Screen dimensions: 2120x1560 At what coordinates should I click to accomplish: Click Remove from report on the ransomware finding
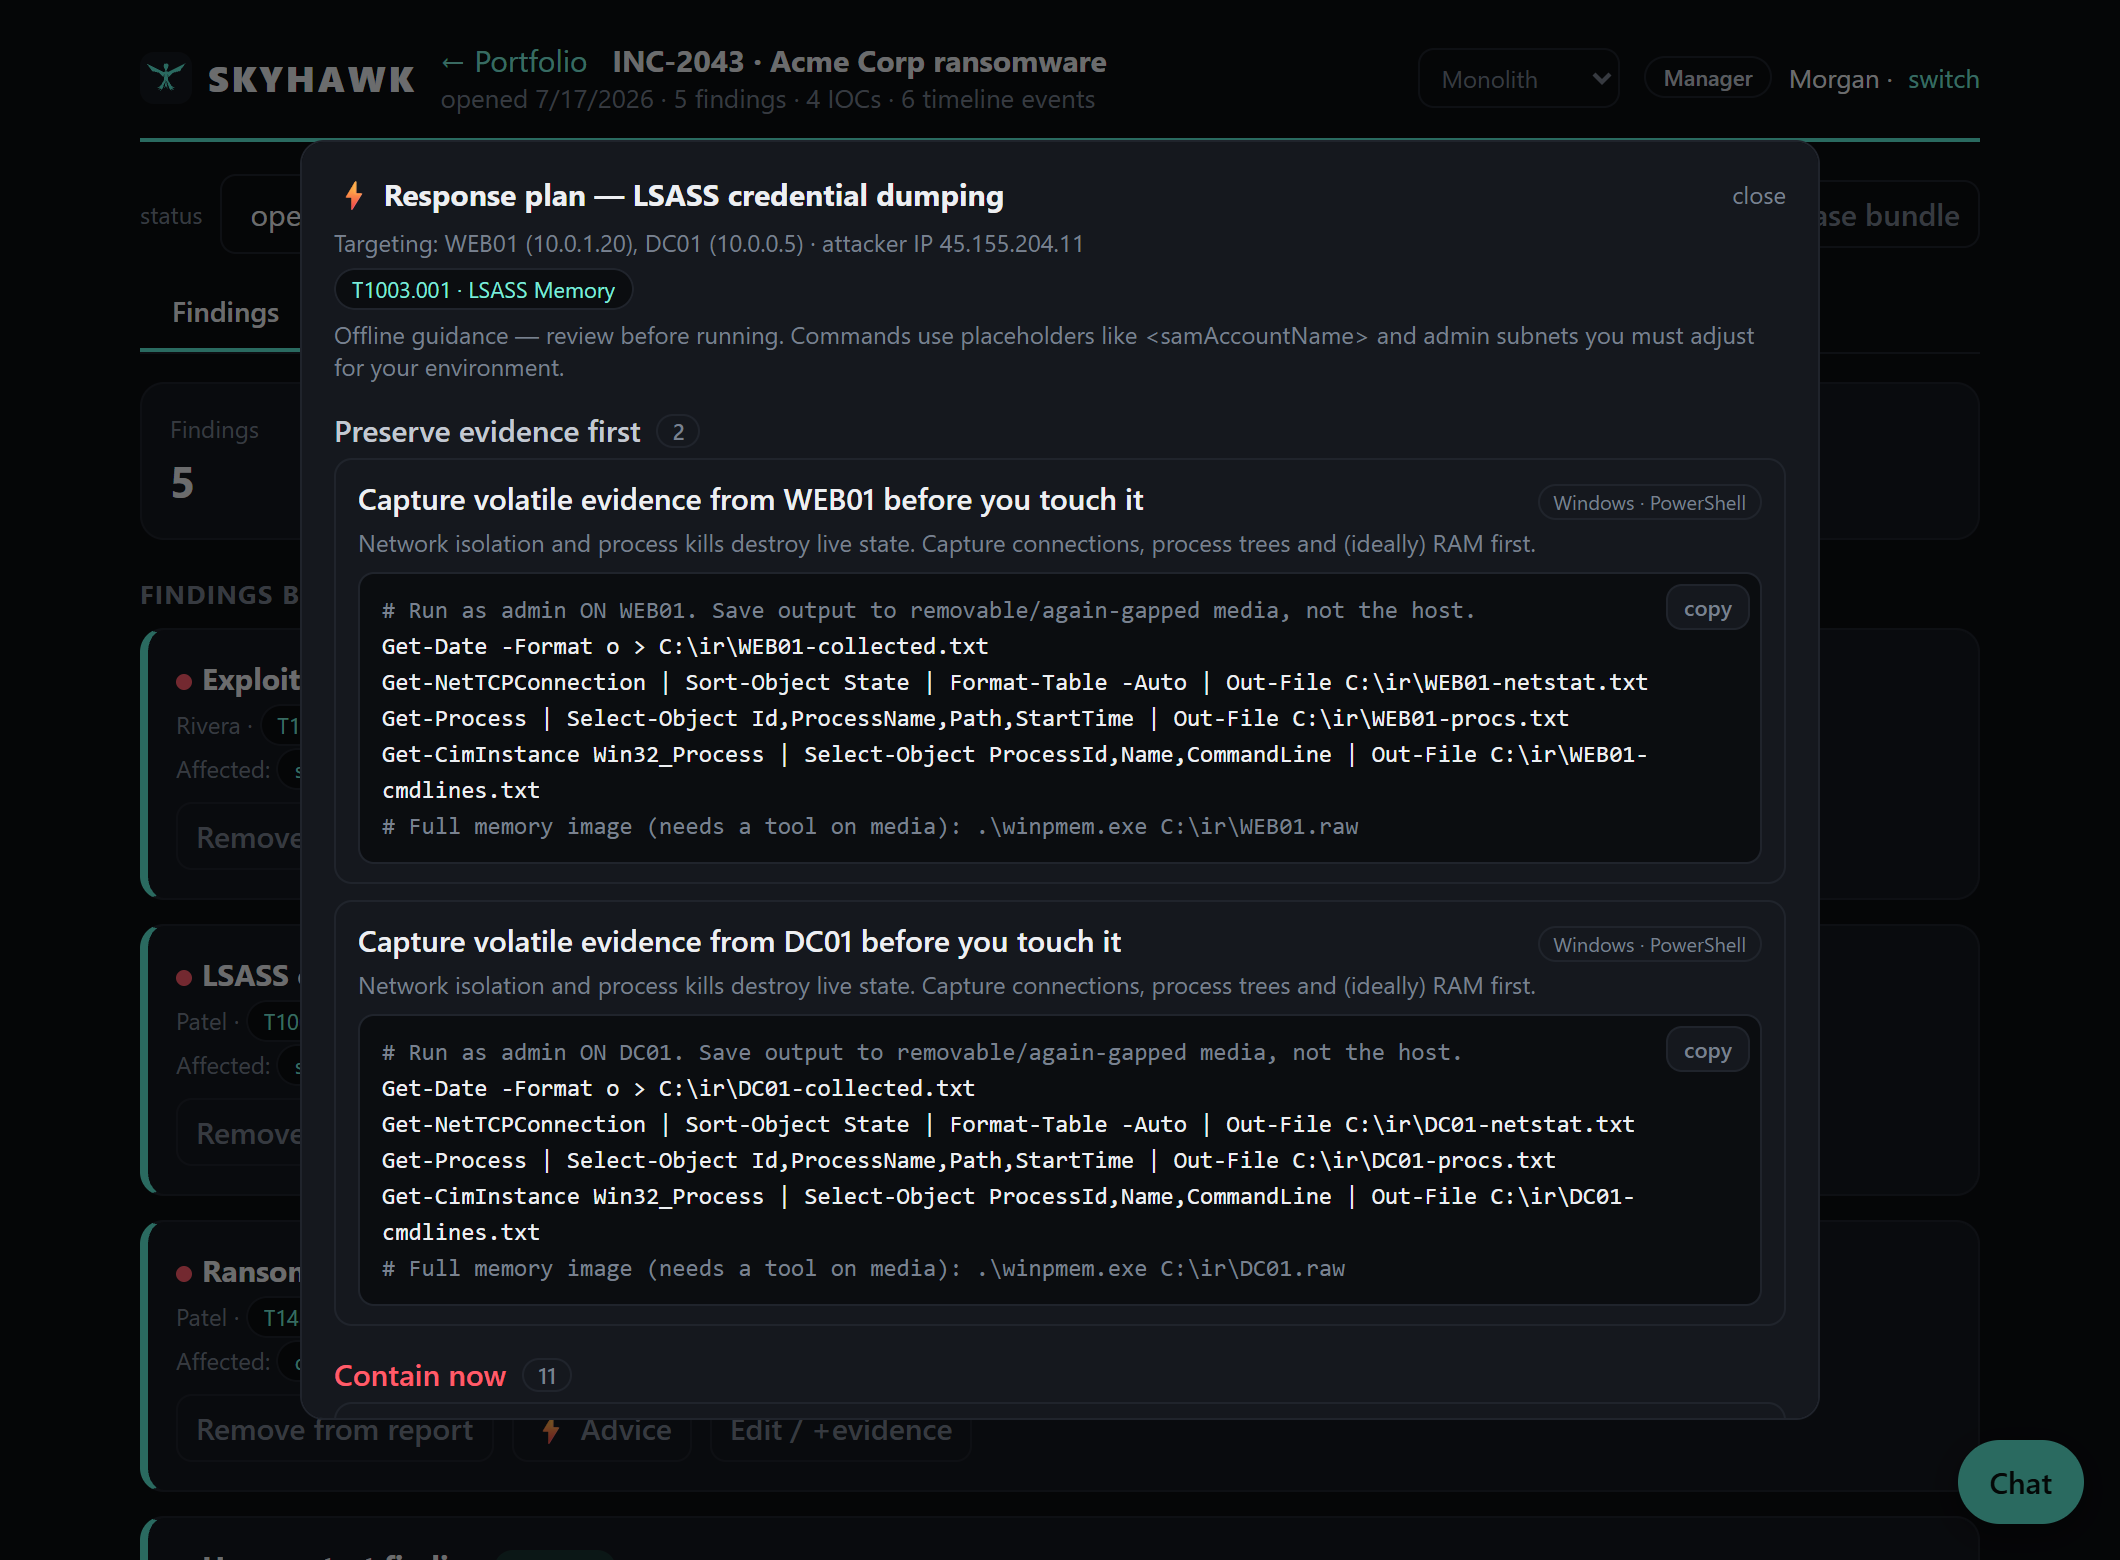[x=335, y=1430]
